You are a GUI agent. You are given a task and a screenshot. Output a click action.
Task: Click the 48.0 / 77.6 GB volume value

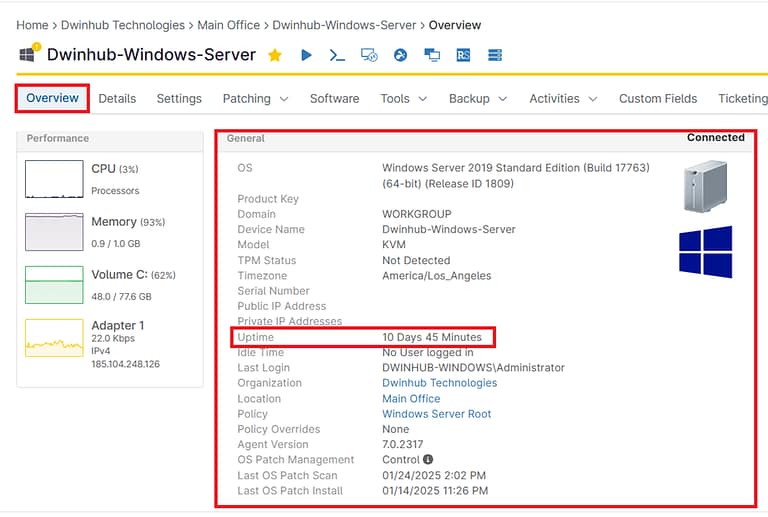point(121,296)
